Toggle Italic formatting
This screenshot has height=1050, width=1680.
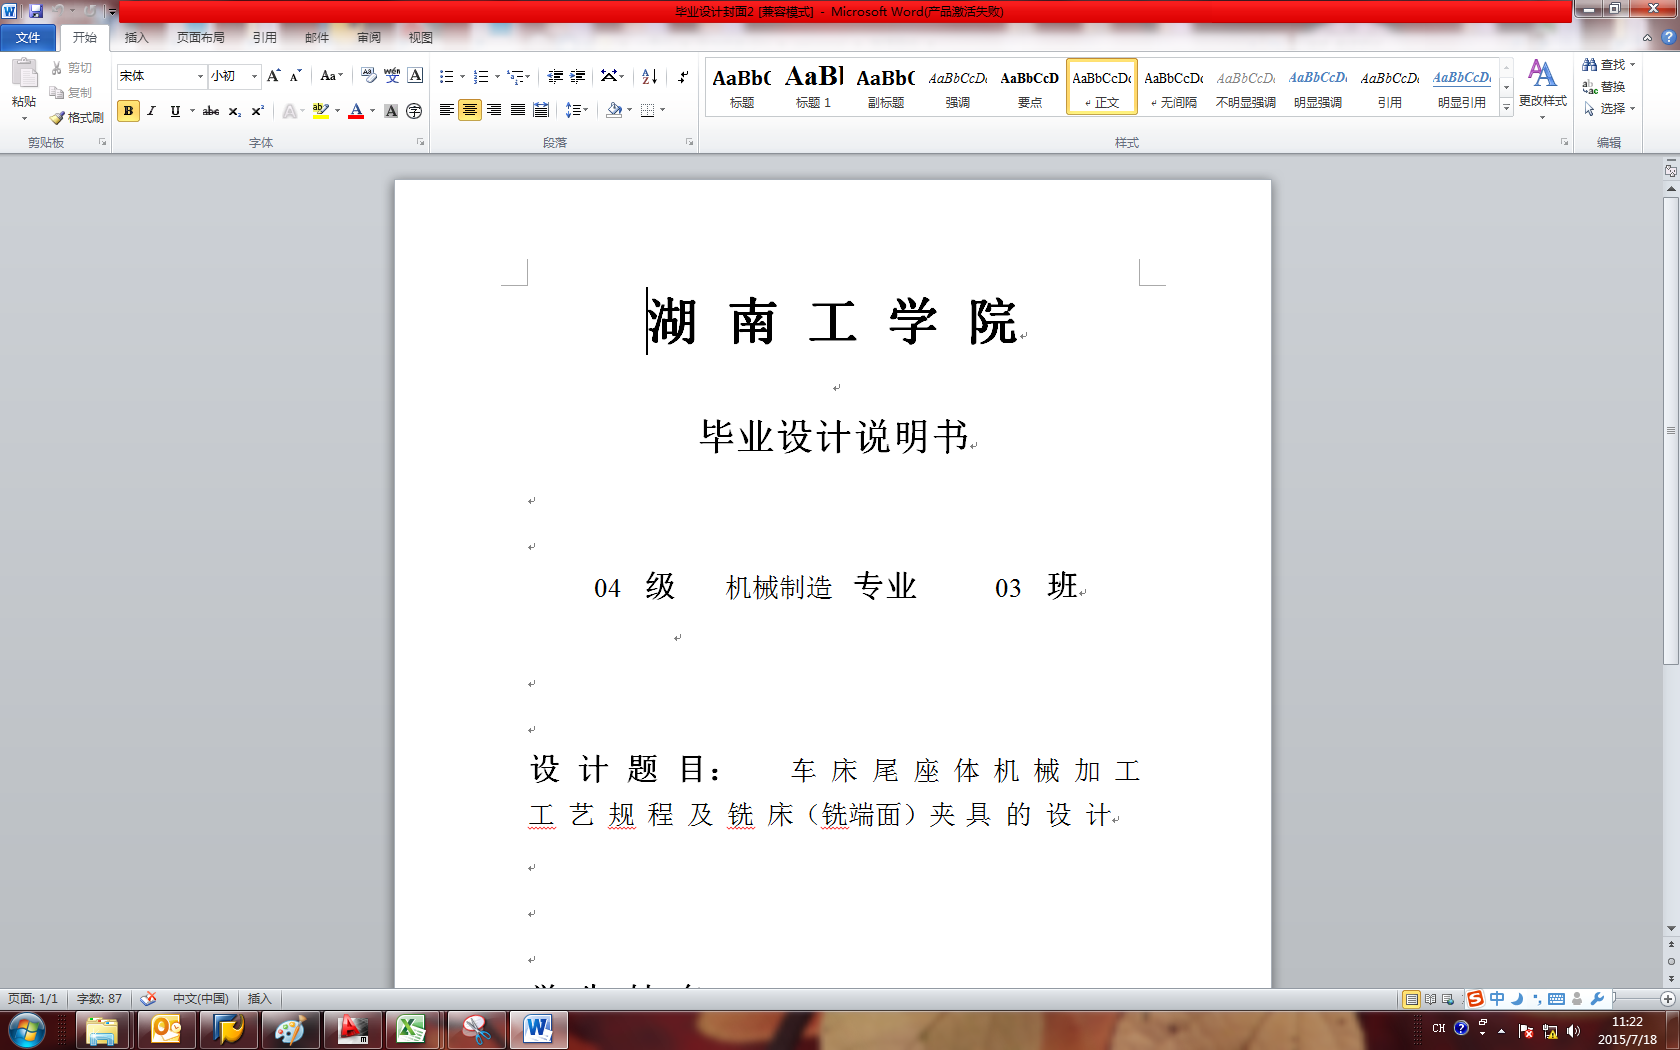point(151,111)
